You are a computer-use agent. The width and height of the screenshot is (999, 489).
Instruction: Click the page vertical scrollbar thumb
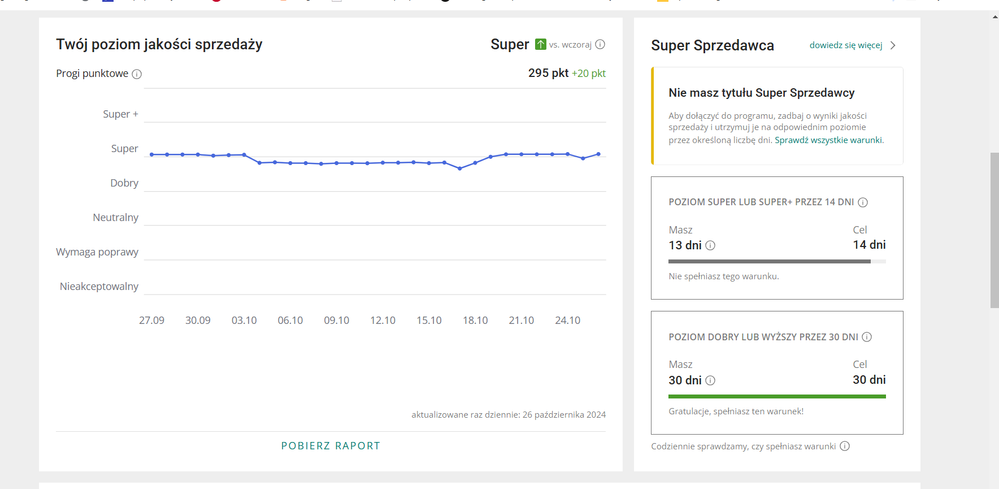click(x=991, y=230)
